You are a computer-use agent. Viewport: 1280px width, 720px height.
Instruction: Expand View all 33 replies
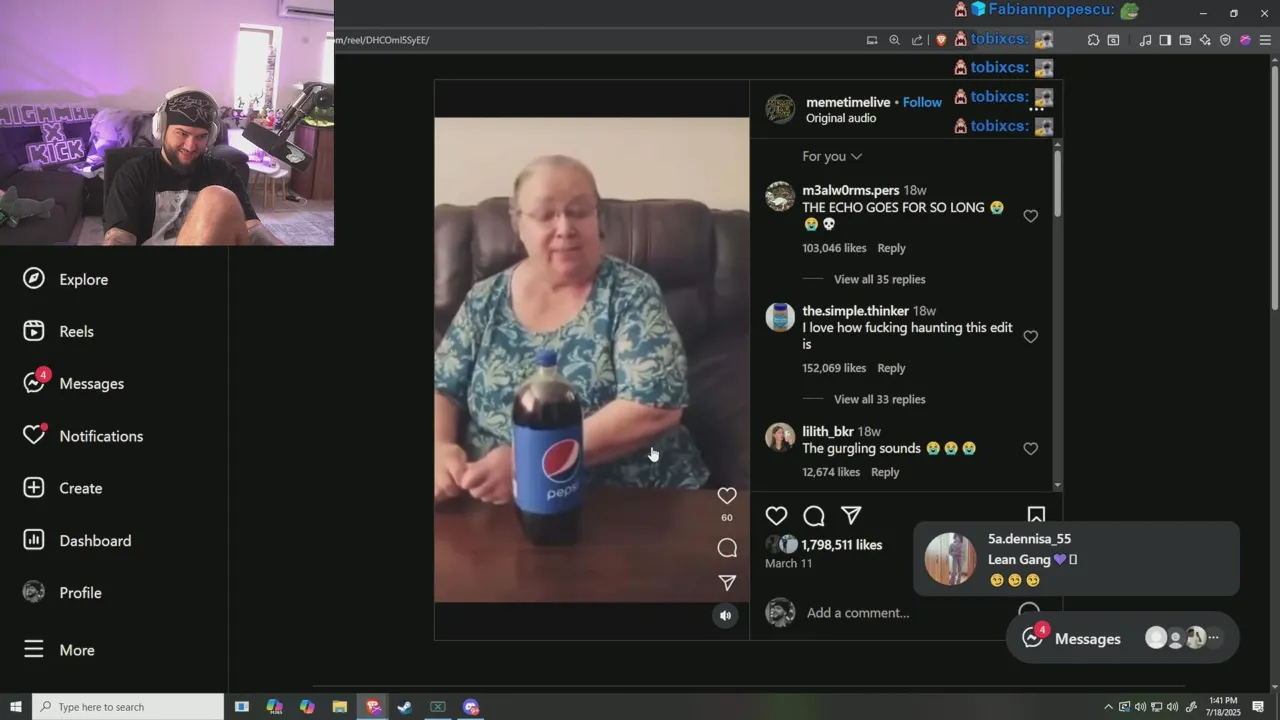879,399
